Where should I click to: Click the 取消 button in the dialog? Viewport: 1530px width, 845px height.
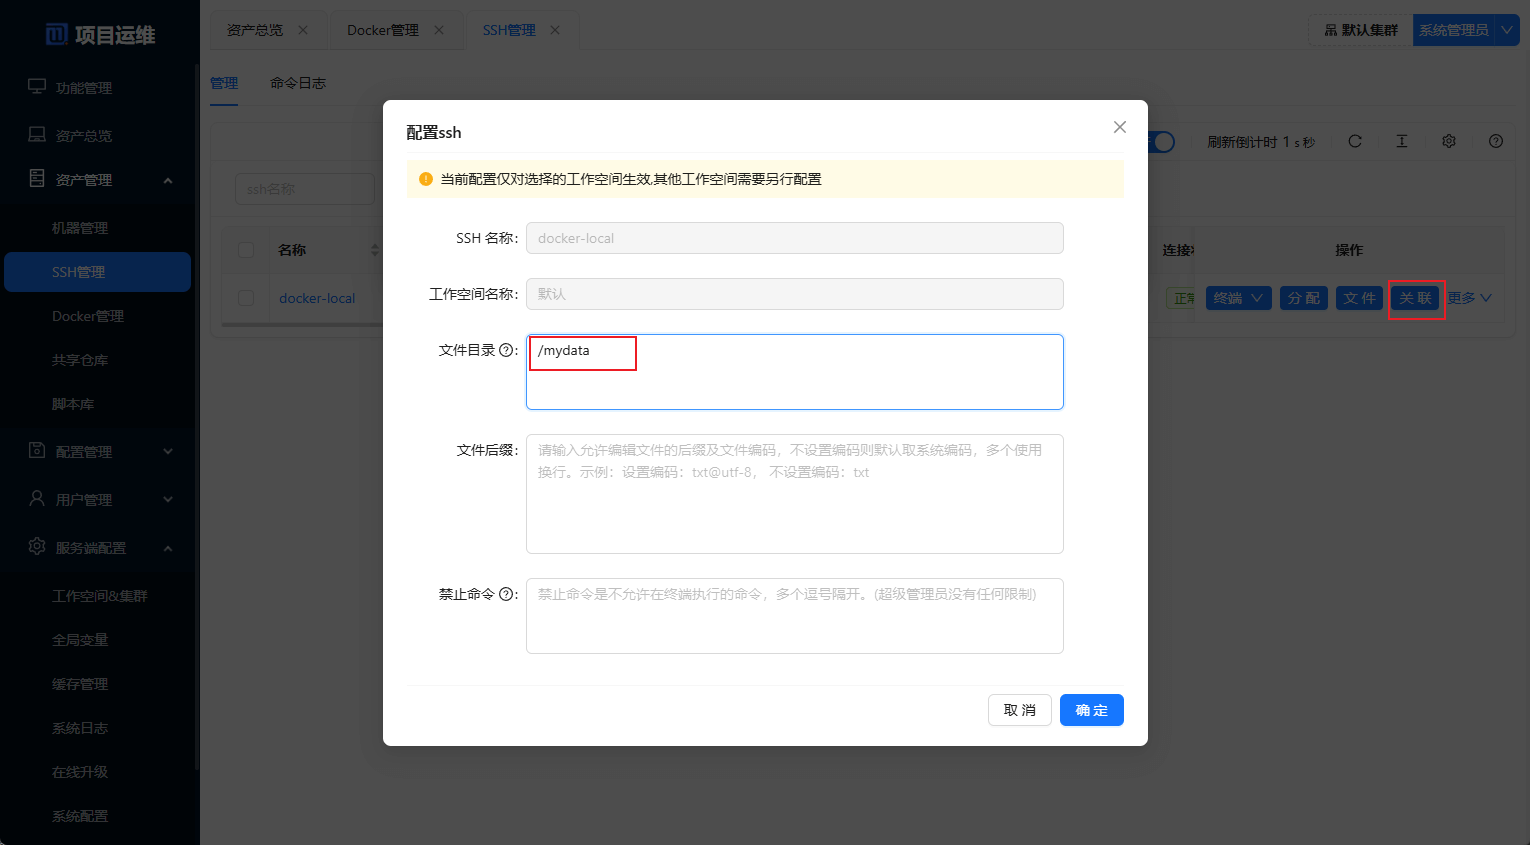(1019, 710)
